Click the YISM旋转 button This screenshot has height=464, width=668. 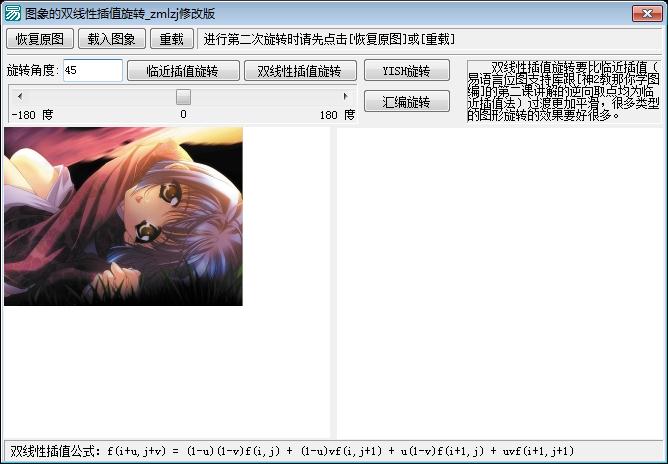[407, 70]
